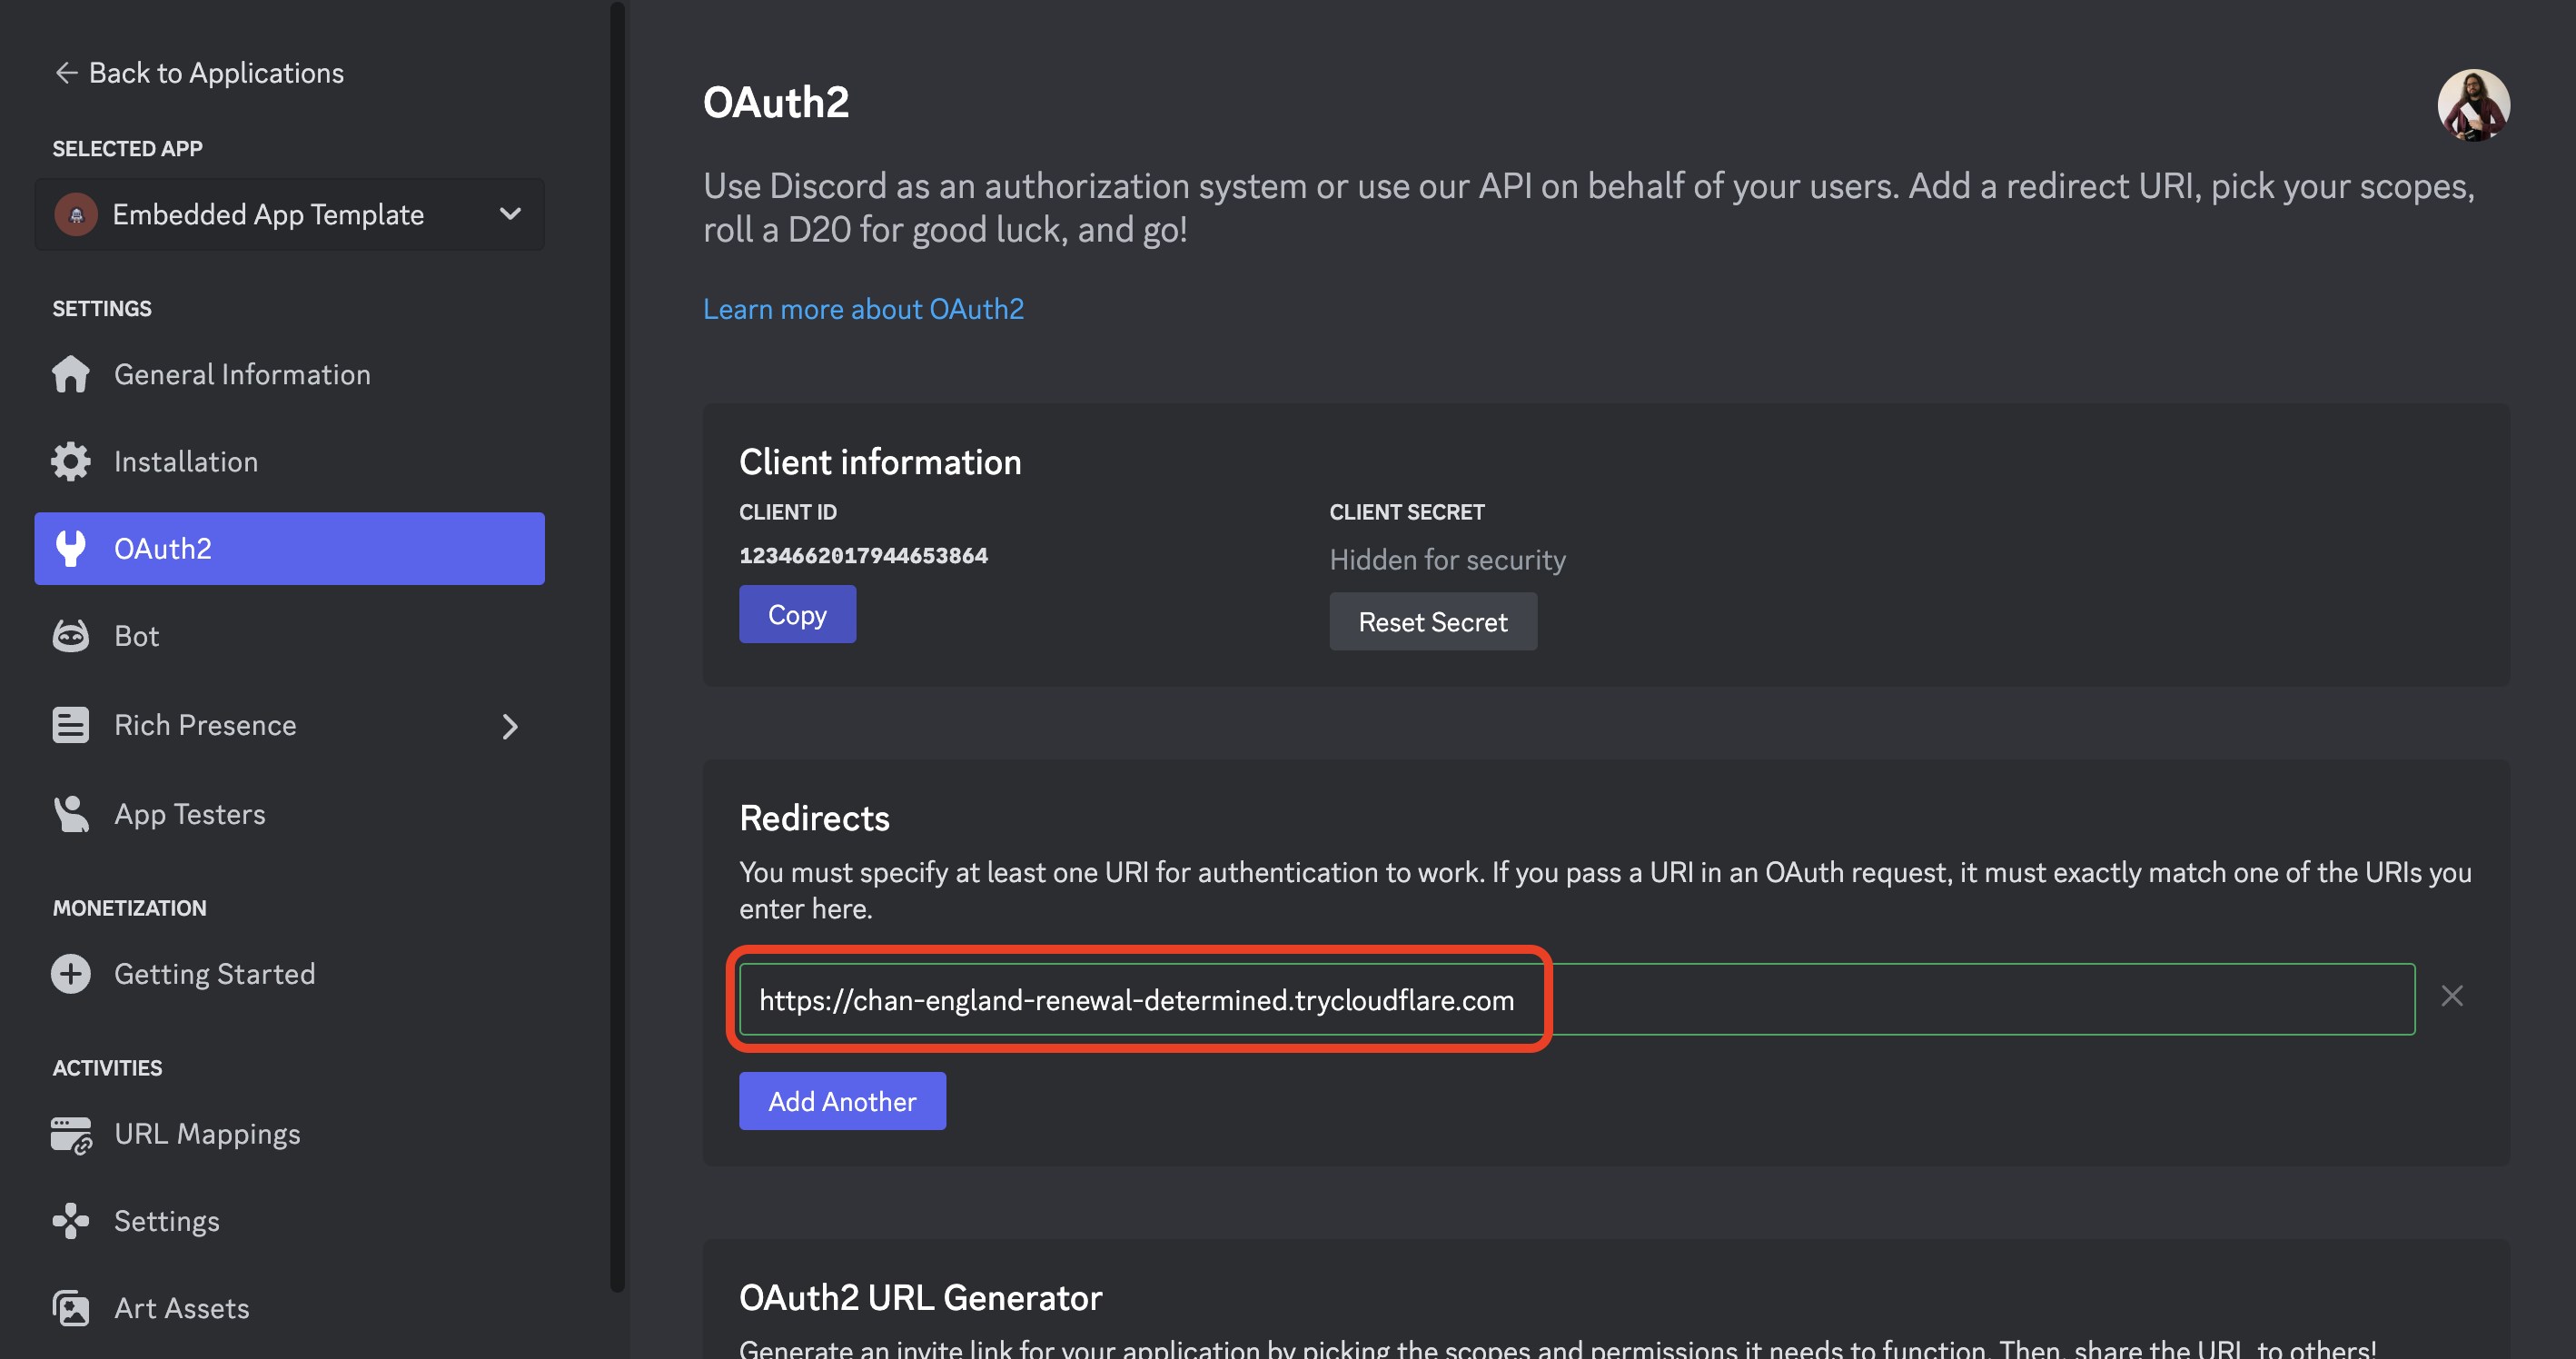2576x1359 pixels.
Task: Go back to Applications
Action: point(199,73)
